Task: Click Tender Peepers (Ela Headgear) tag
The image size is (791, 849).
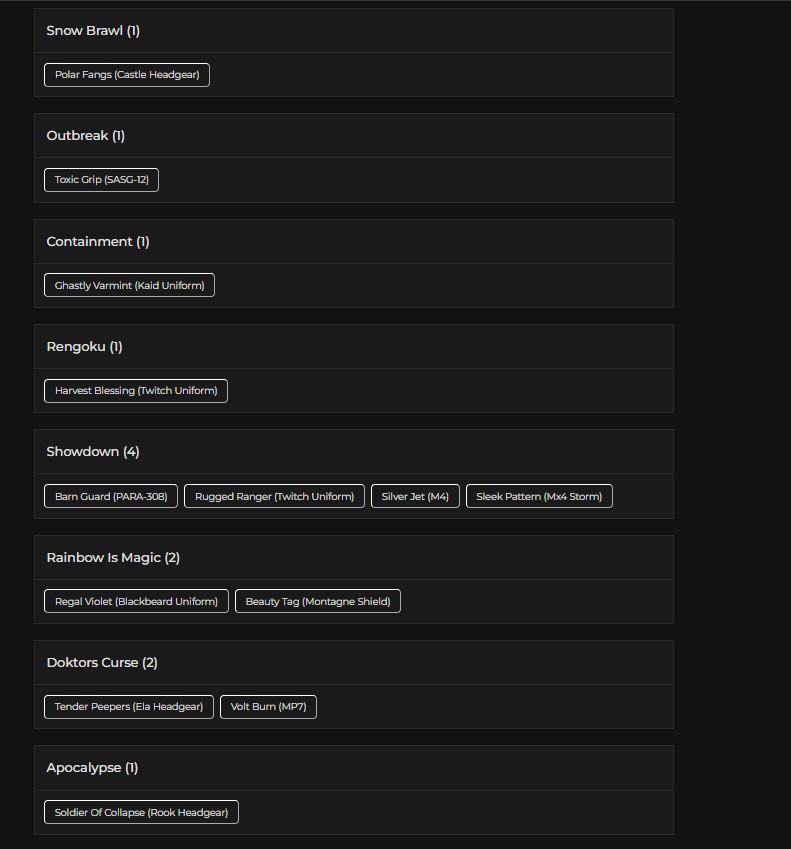Action: (129, 707)
